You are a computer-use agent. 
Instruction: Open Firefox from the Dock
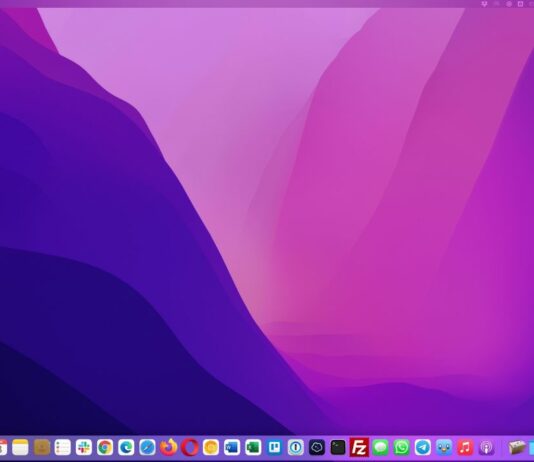point(169,447)
